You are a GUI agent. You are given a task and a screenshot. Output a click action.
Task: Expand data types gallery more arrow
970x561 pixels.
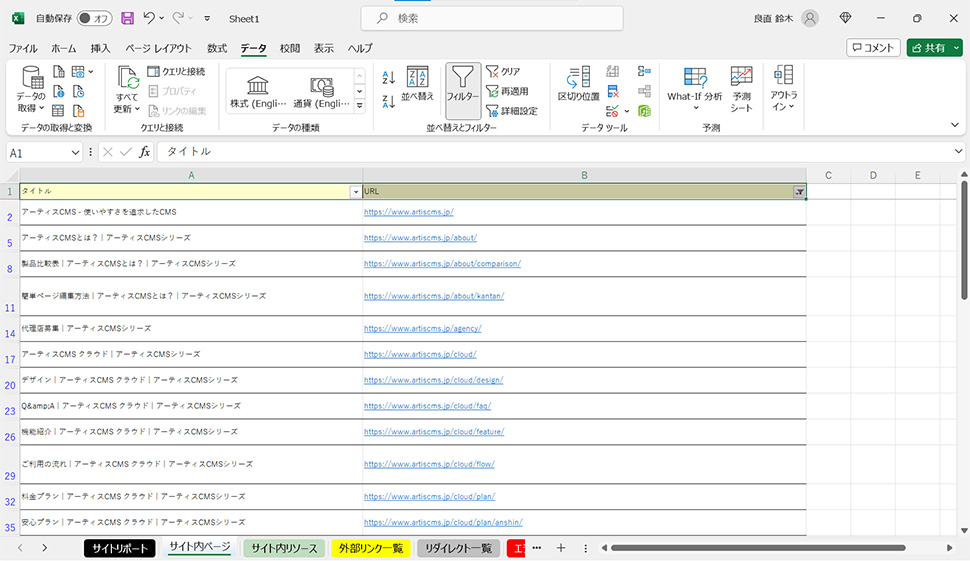359,106
